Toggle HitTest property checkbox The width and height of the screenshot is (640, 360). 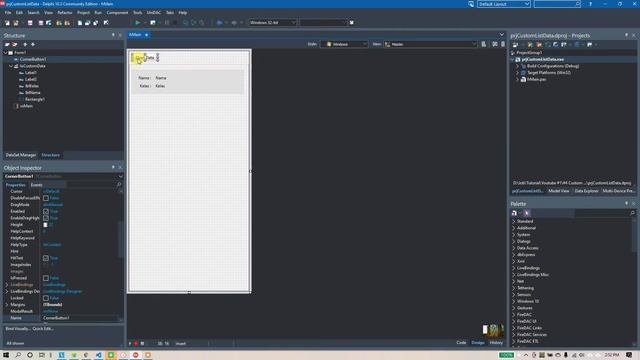tap(46, 258)
